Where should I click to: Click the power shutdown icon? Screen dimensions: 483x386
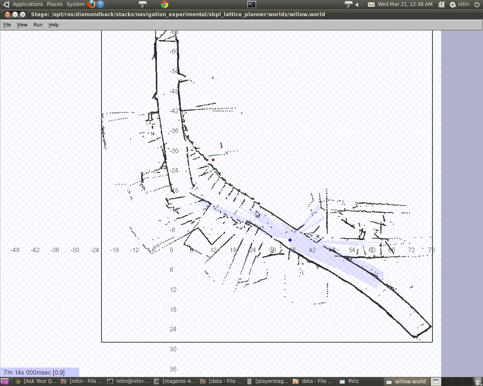(477, 4)
